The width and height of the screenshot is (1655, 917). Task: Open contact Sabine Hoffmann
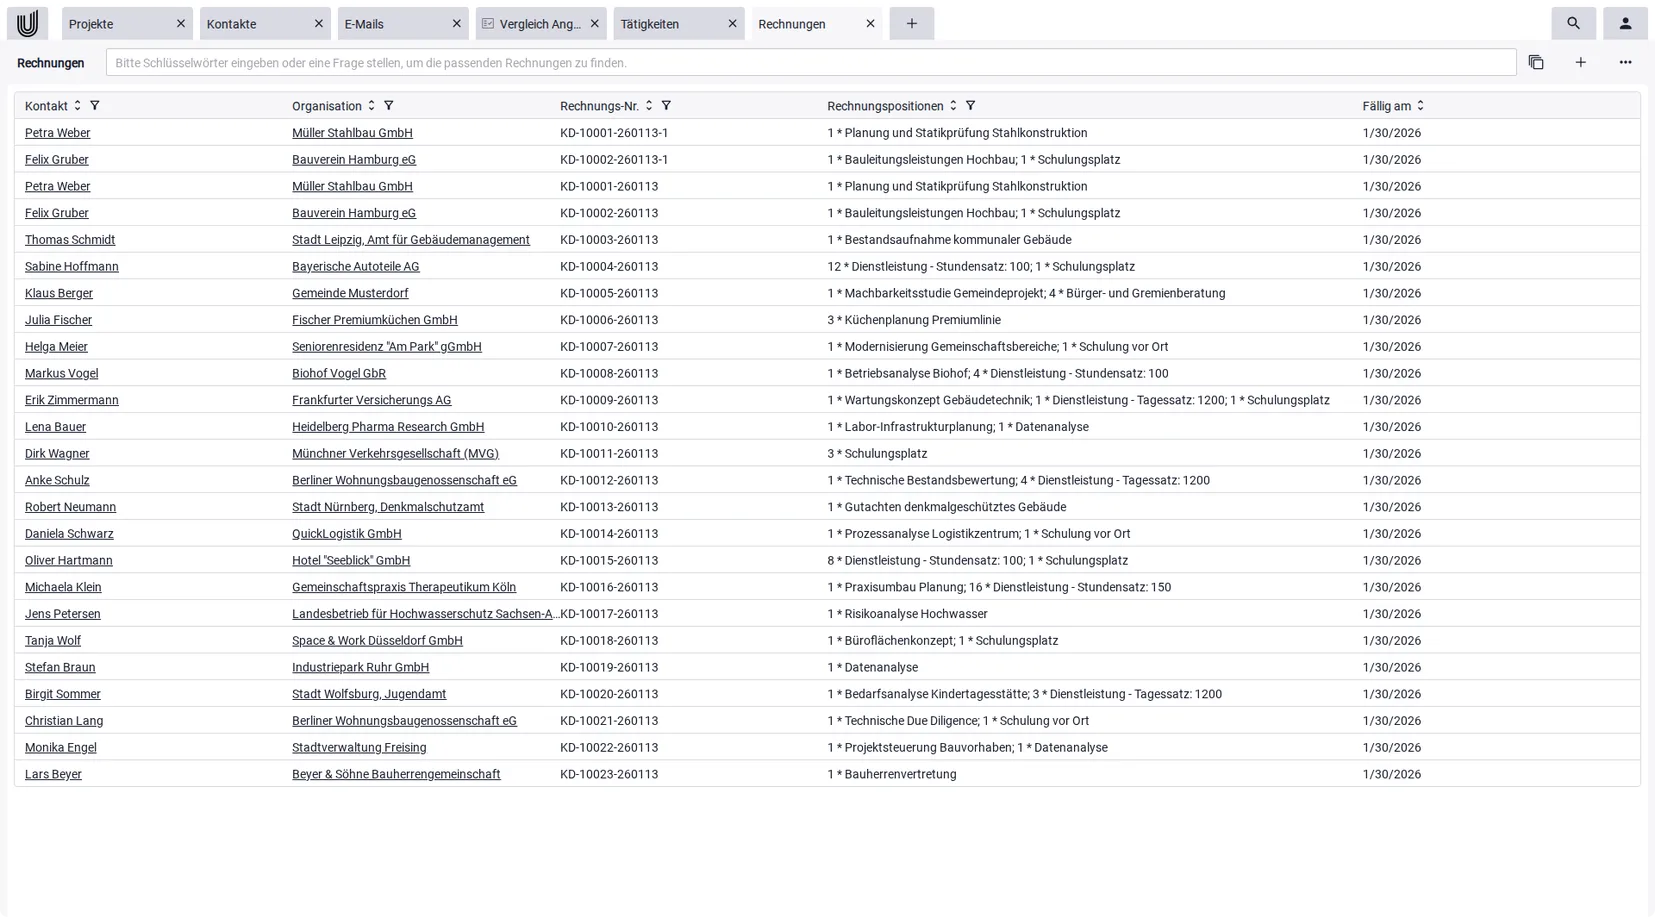pyautogui.click(x=72, y=266)
